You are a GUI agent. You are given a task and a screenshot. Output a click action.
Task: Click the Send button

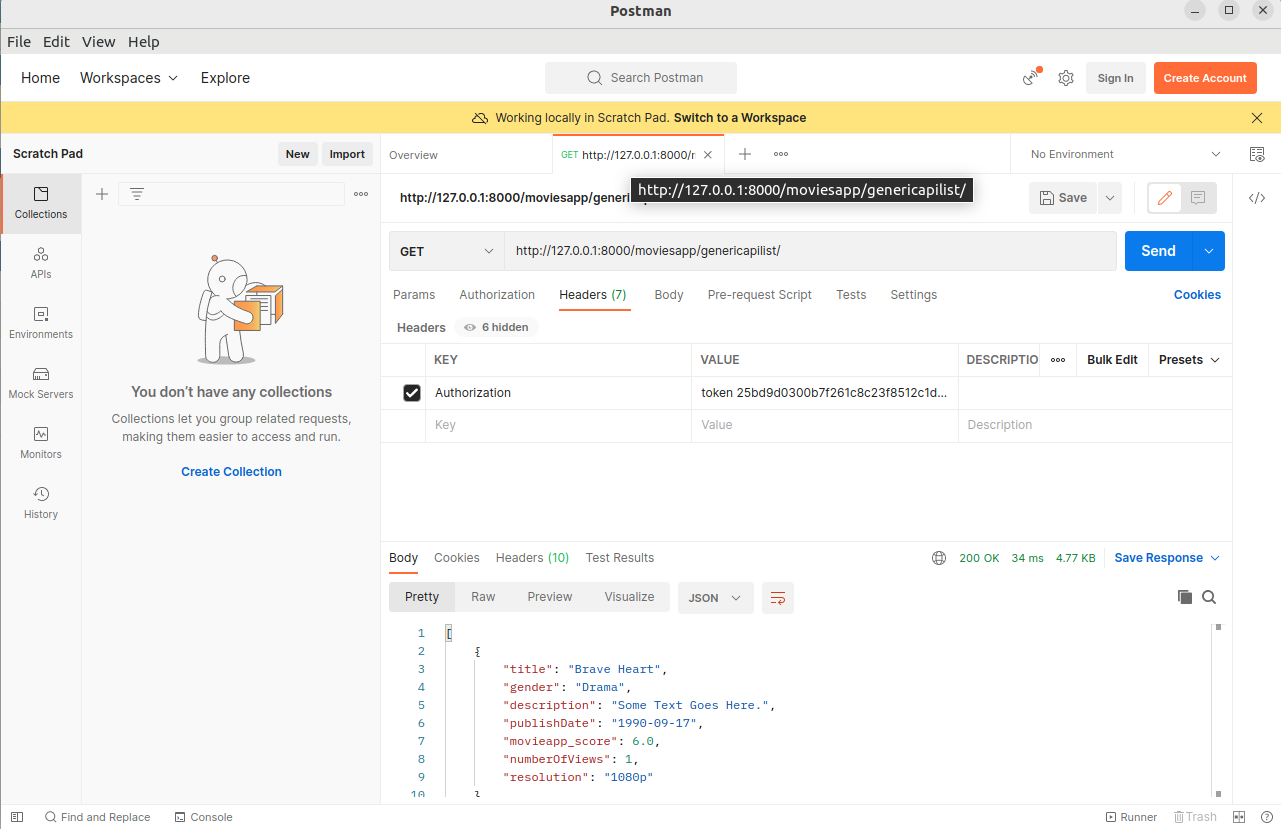coord(1158,251)
